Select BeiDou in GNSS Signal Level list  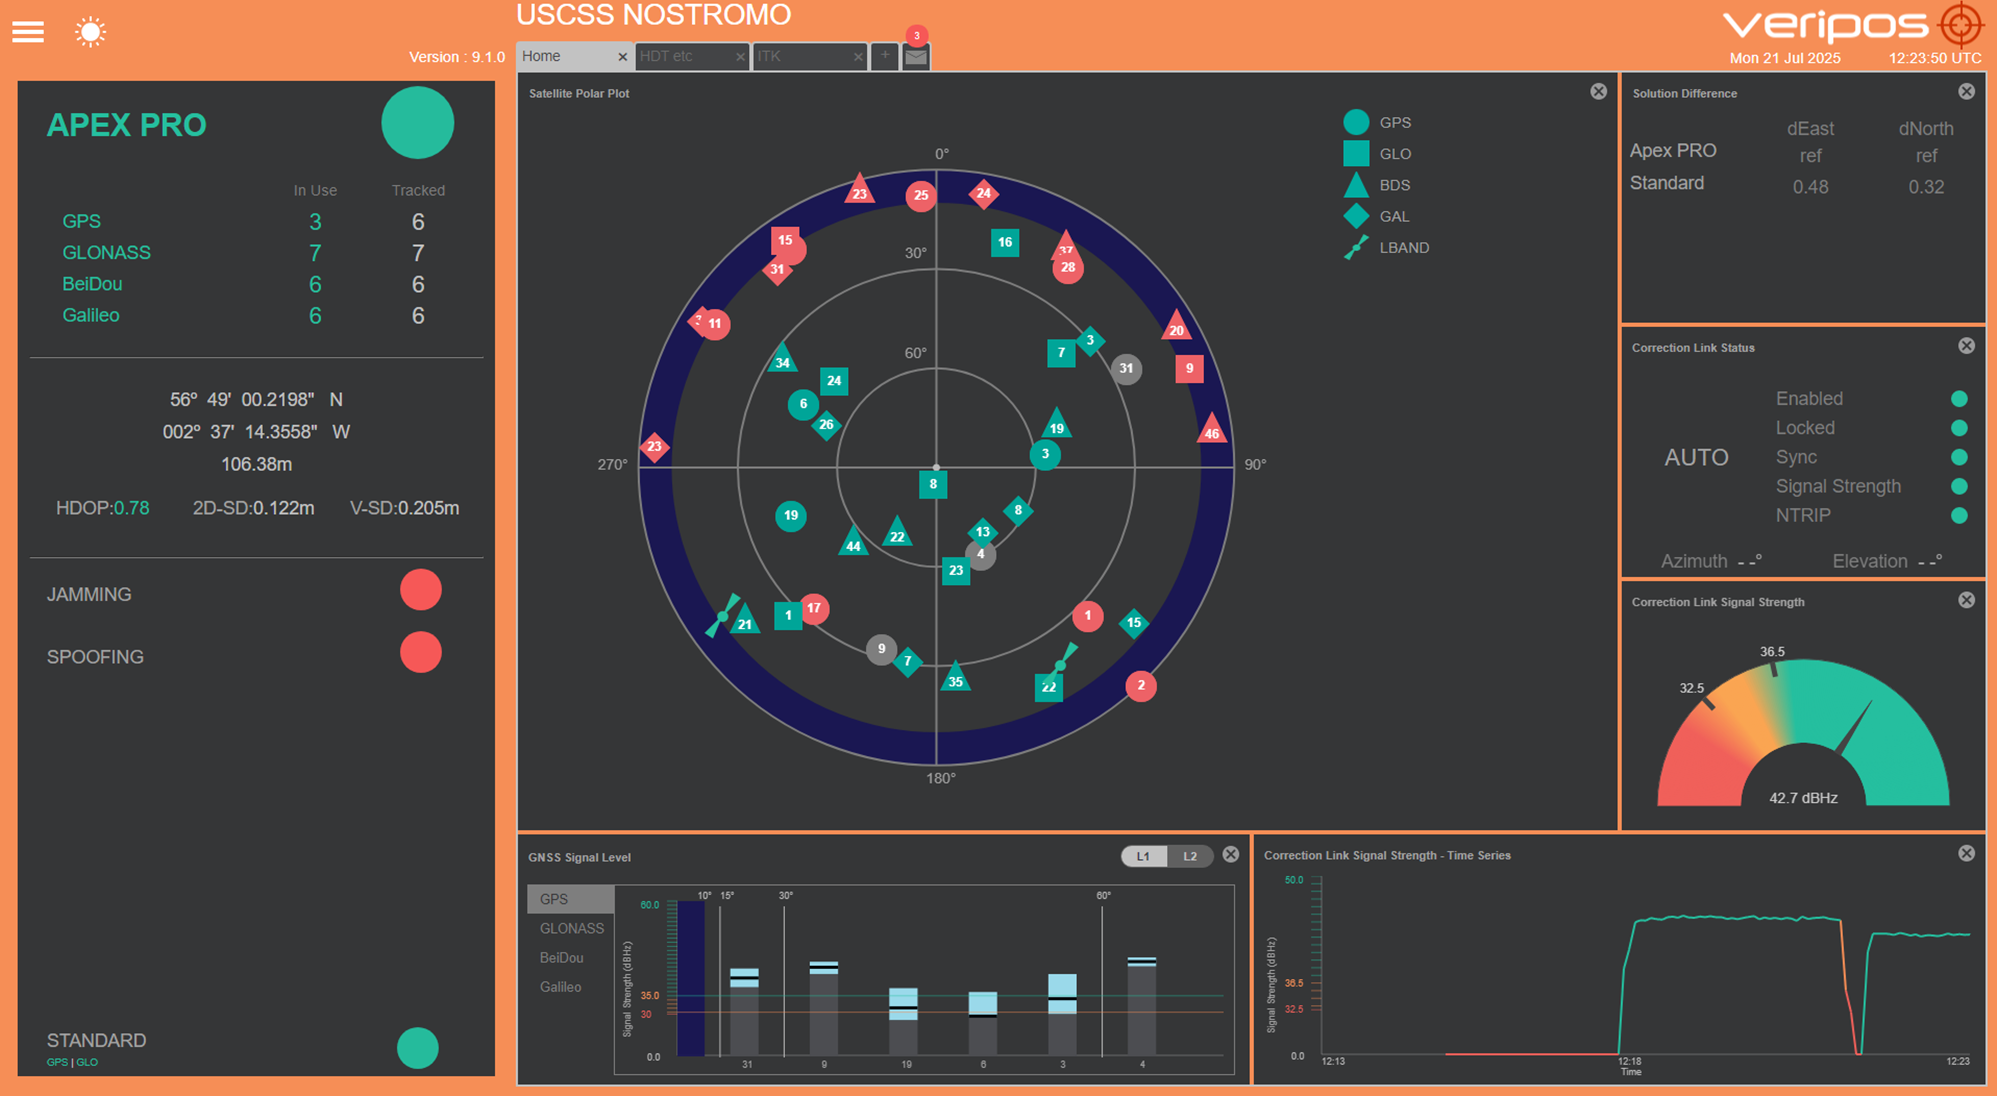[x=570, y=957]
